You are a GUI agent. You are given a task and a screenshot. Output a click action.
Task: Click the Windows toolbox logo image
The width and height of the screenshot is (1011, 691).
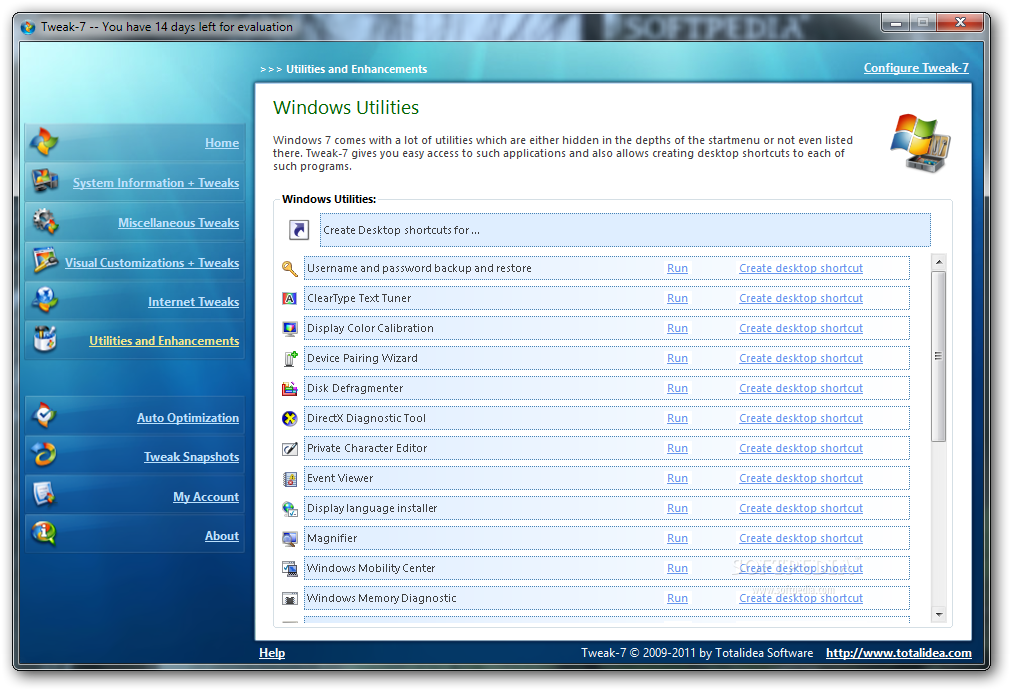[920, 143]
